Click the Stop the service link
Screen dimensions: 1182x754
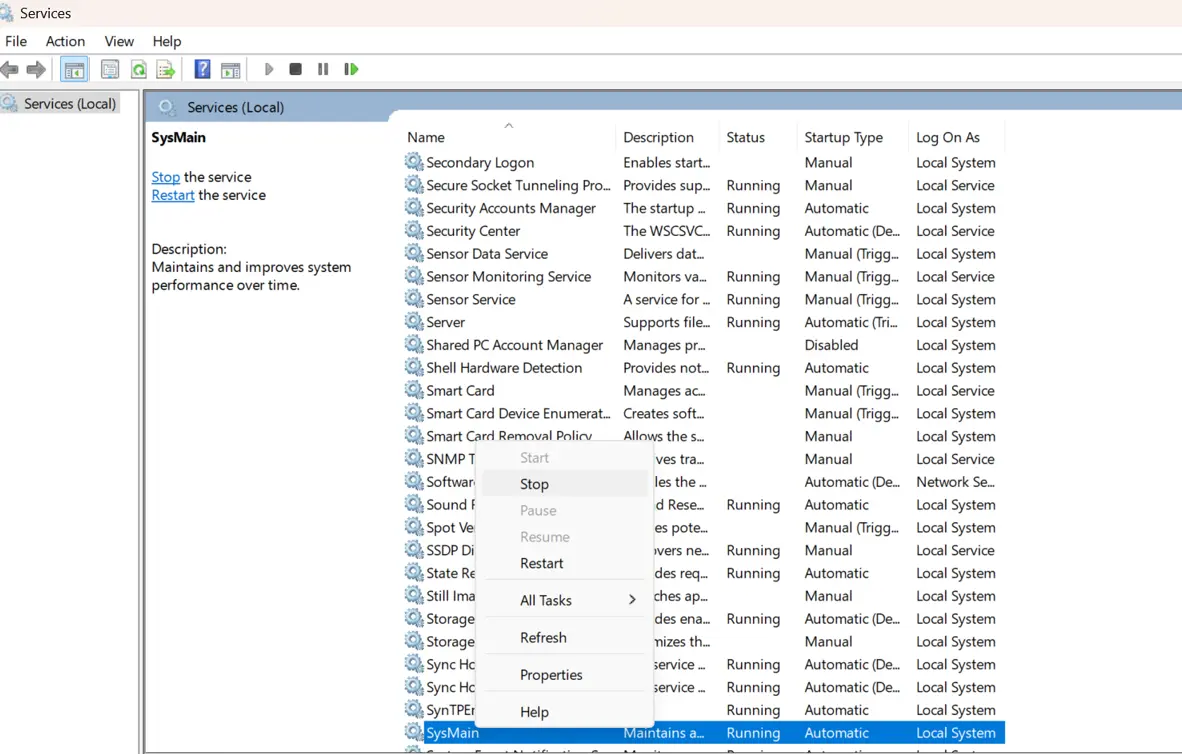[x=166, y=177]
